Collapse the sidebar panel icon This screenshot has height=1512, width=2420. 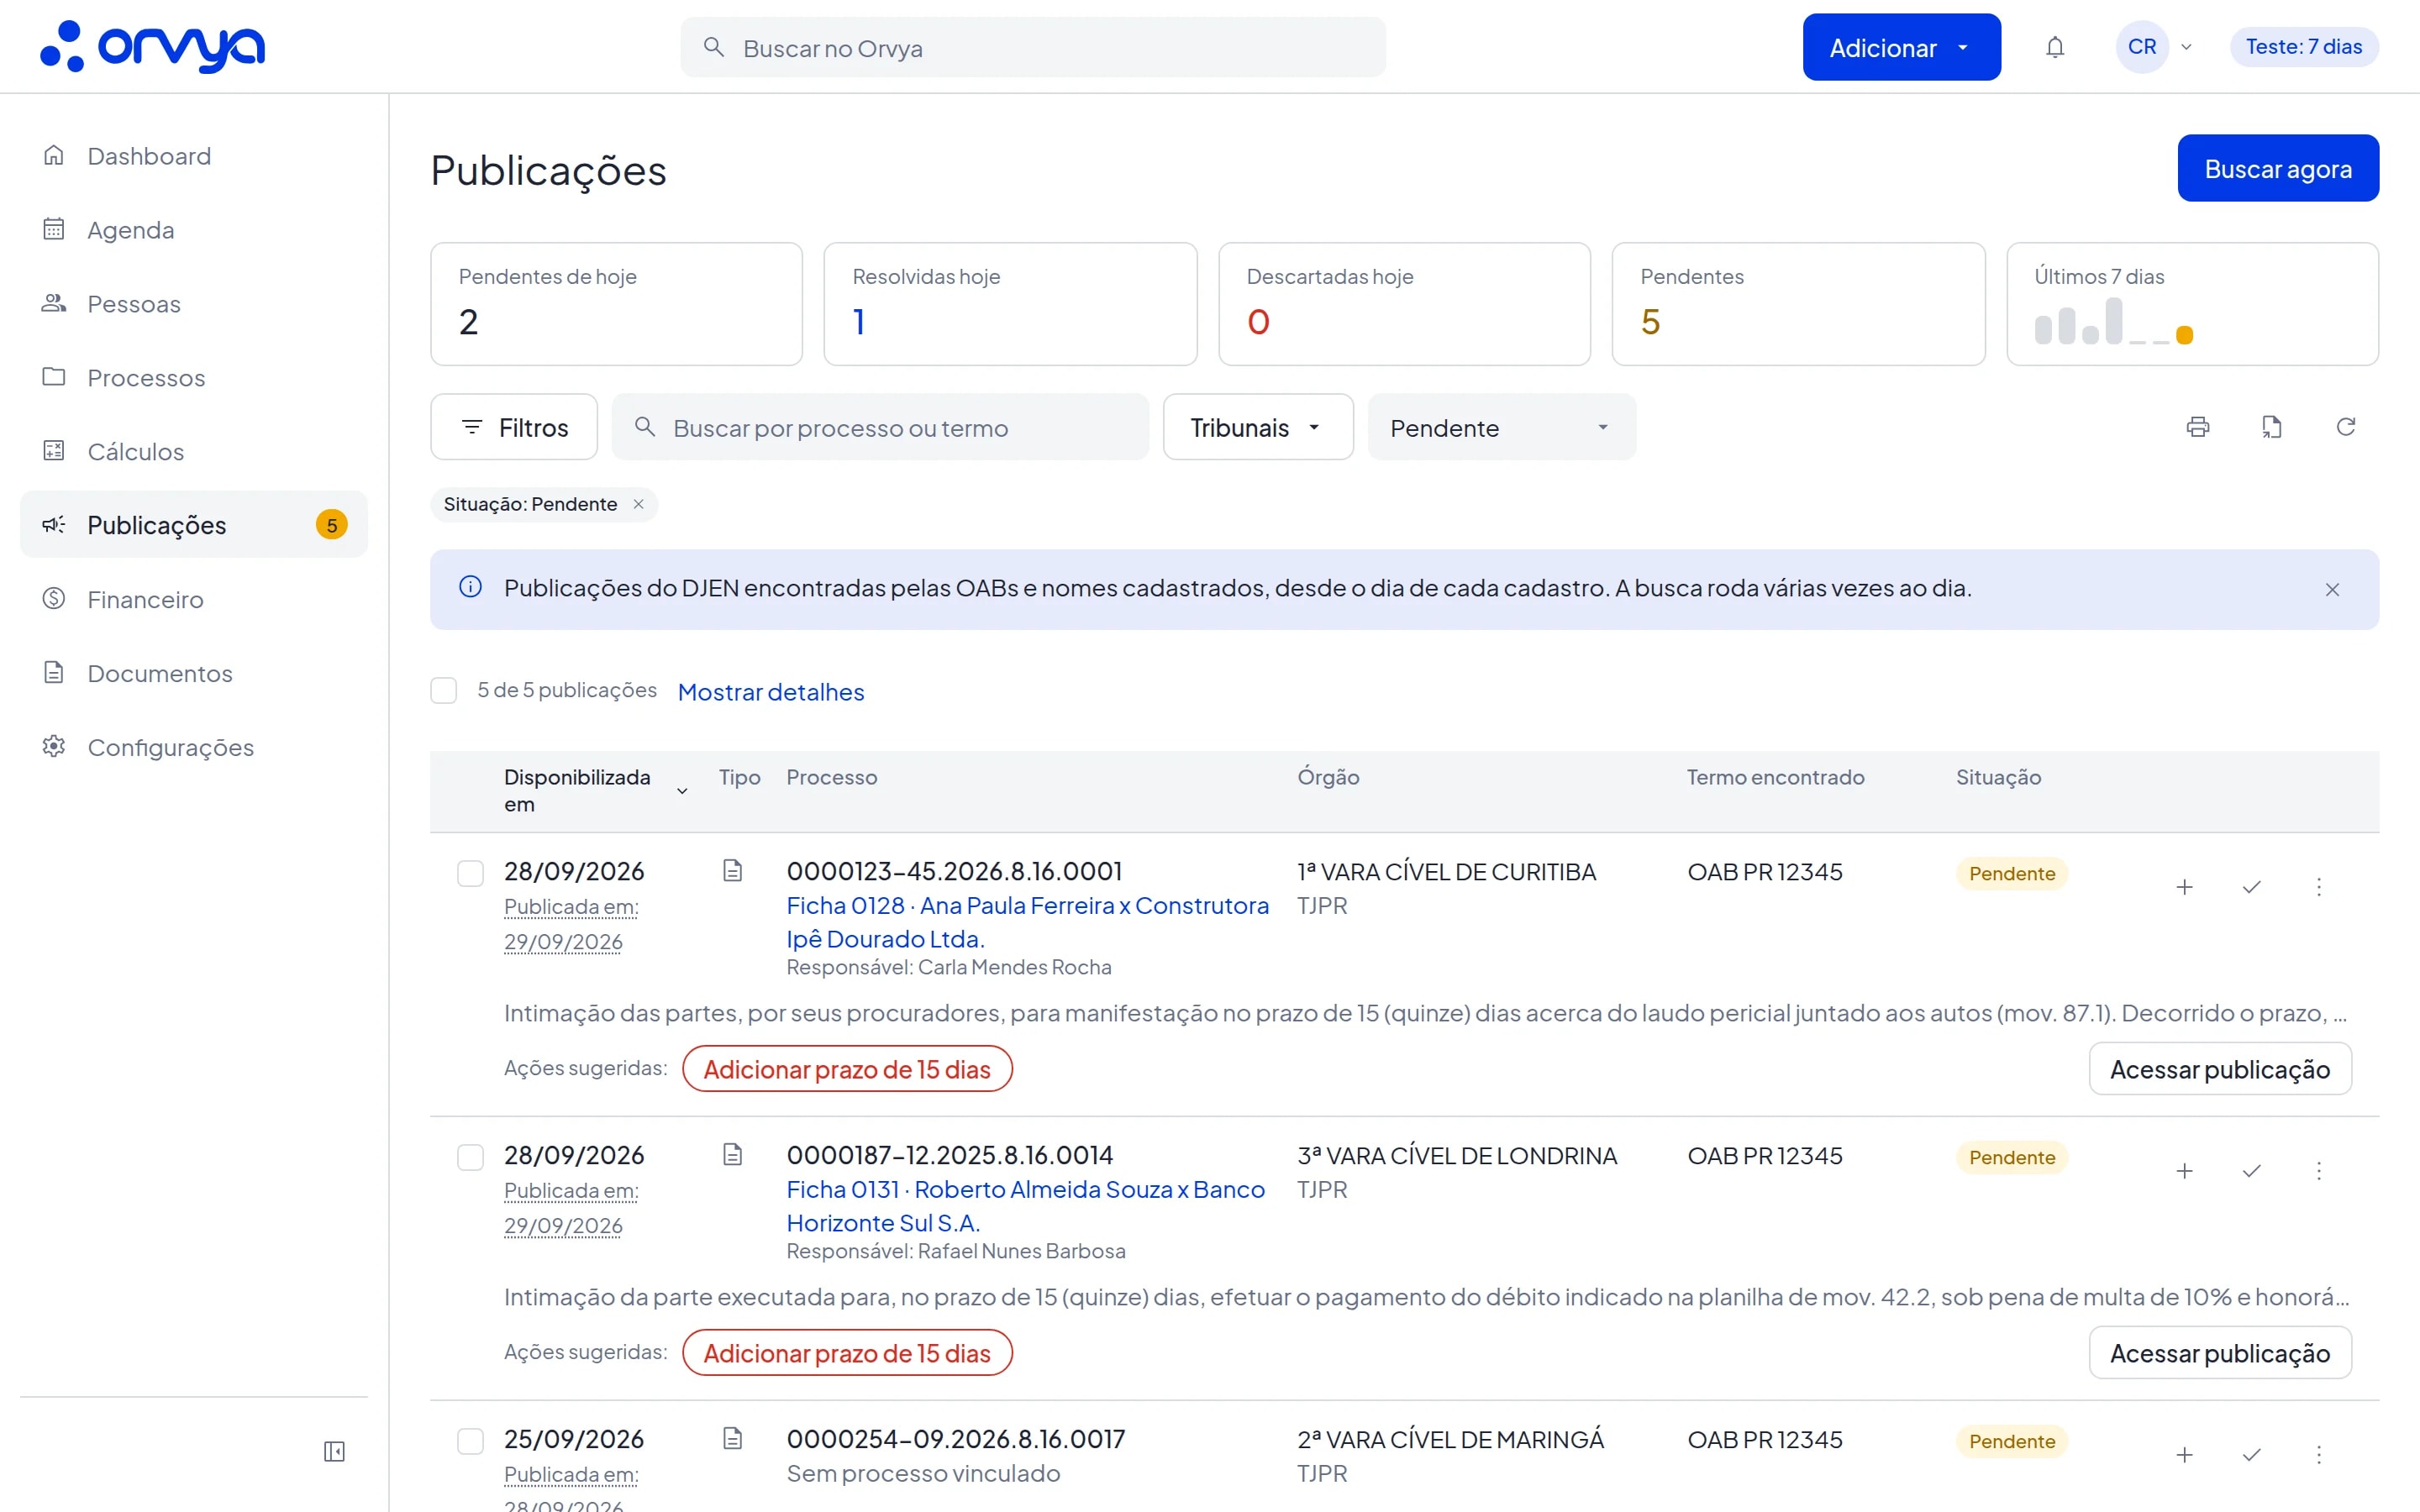click(335, 1451)
